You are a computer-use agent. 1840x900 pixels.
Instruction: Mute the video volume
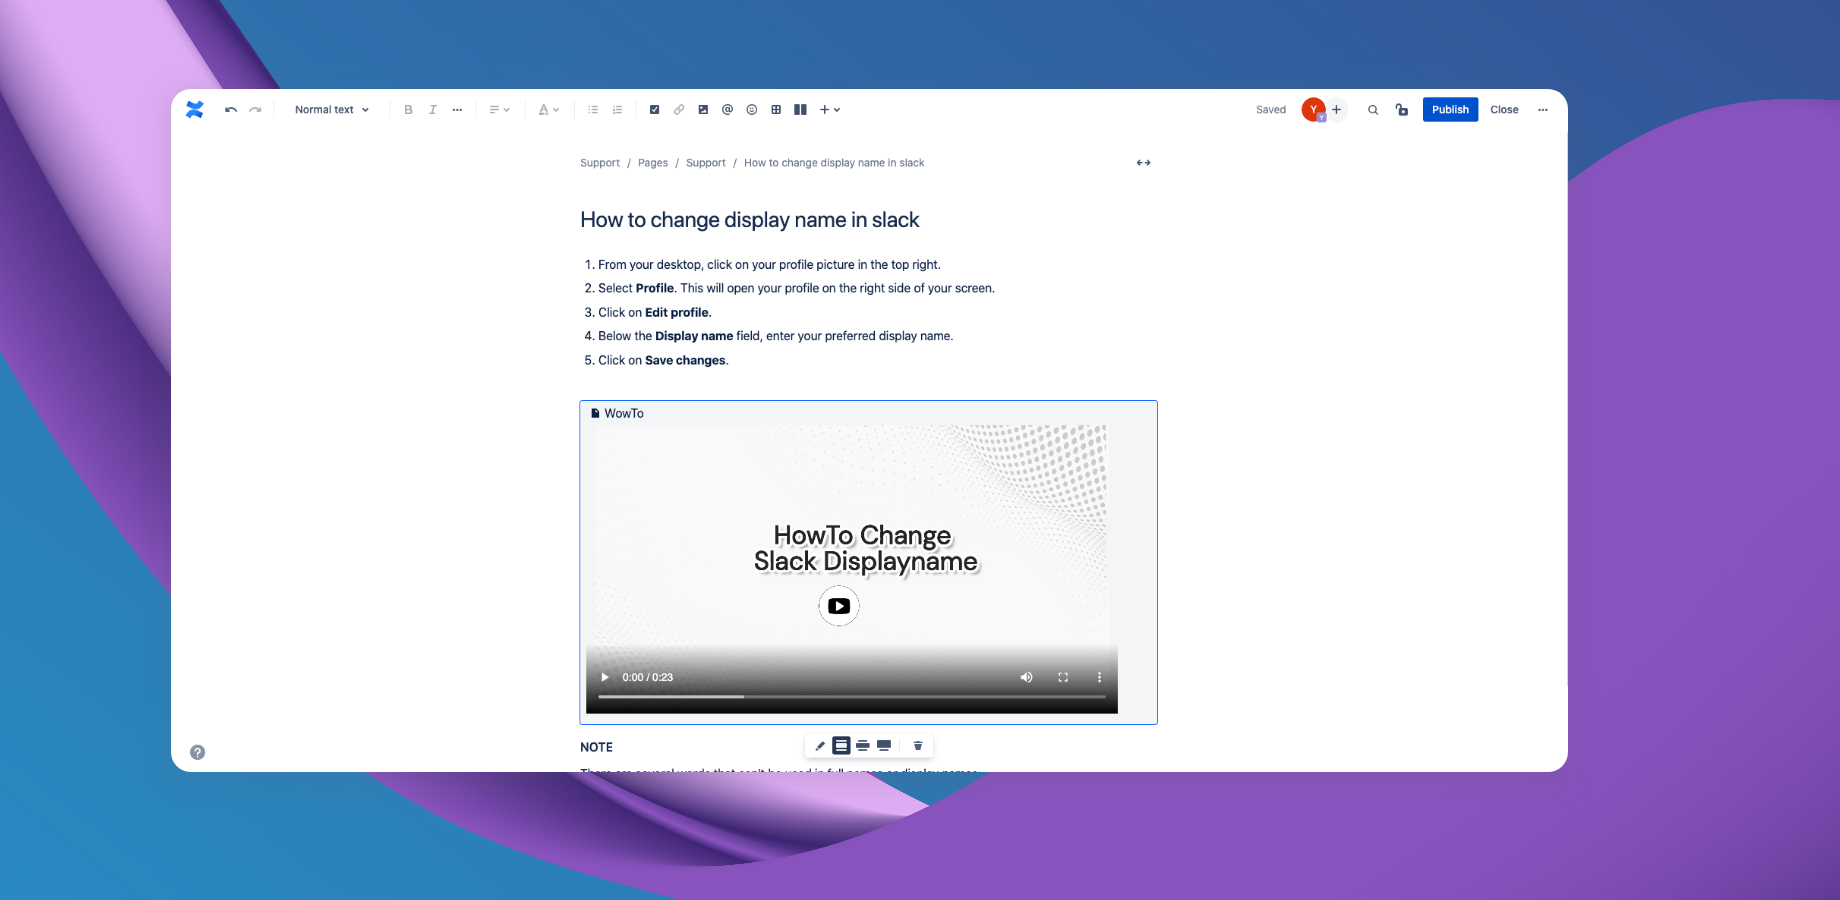coord(1026,677)
